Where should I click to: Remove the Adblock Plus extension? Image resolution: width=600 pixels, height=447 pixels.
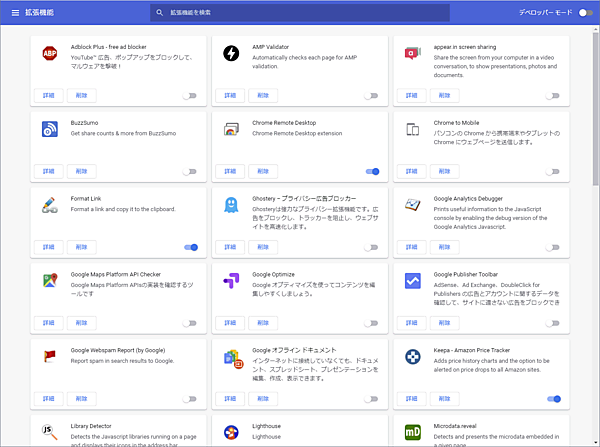coord(82,95)
